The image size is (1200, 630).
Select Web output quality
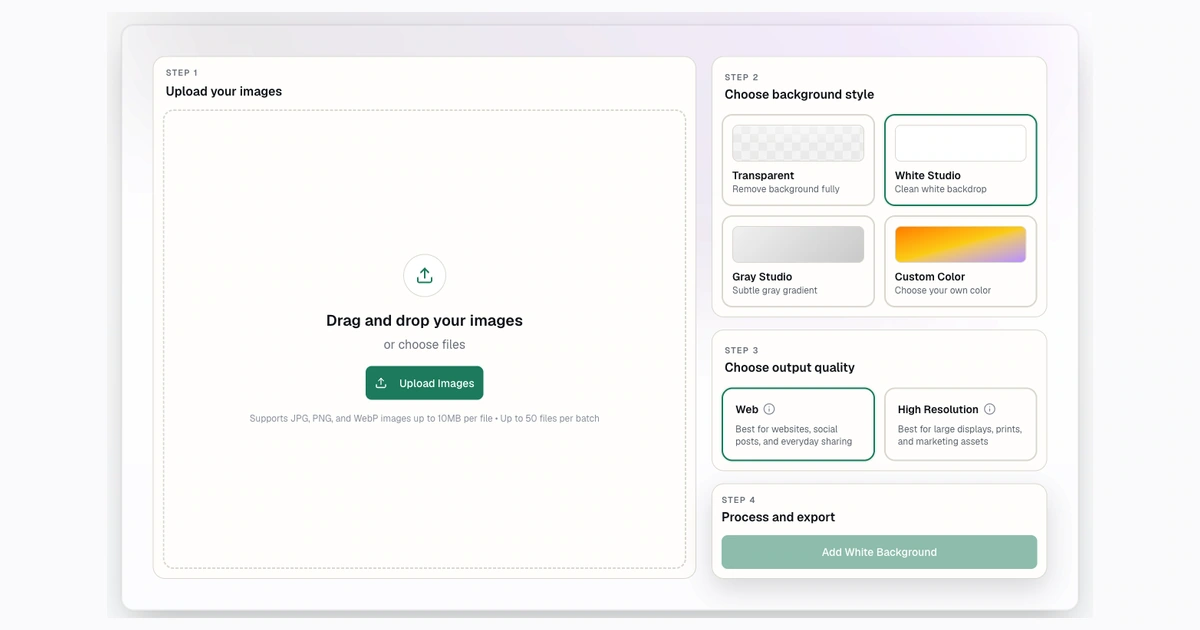tap(798, 424)
